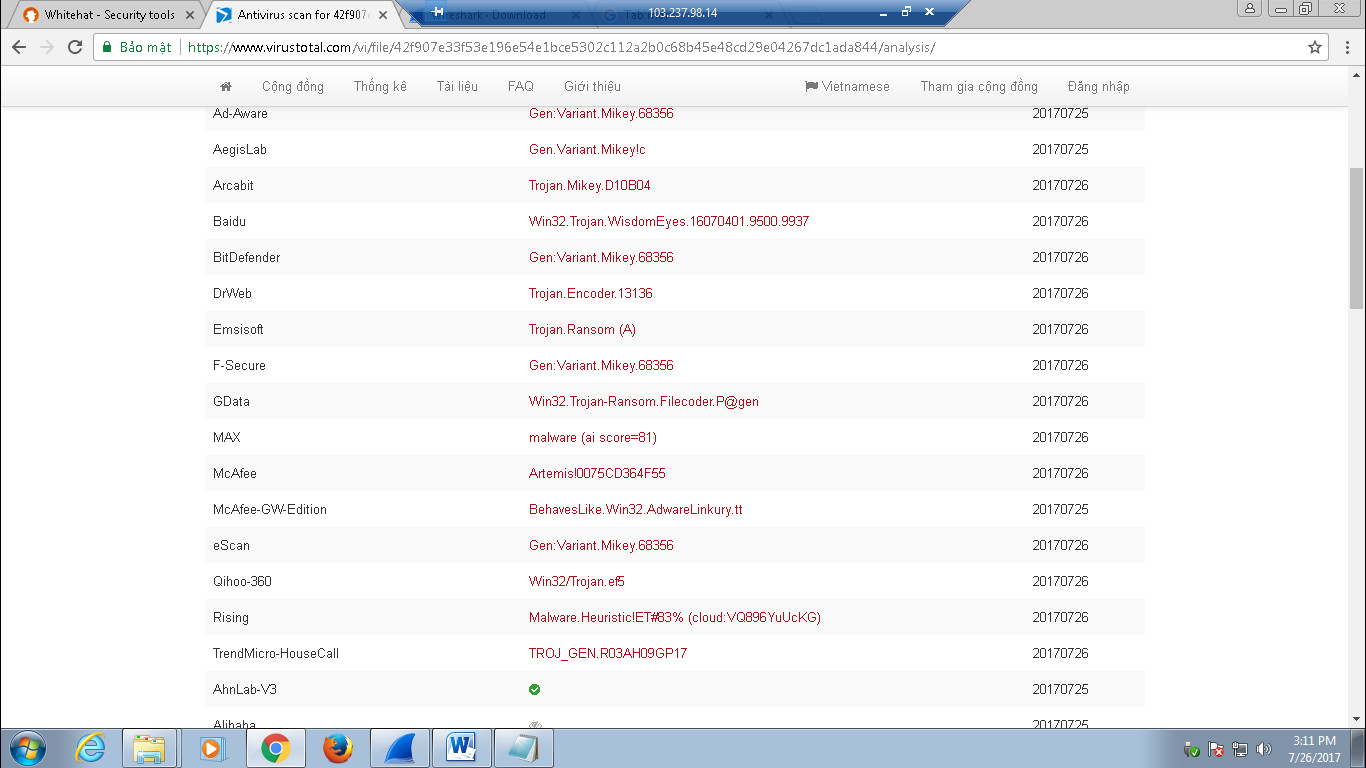1366x768 pixels.
Task: Bookmark this page with the star icon
Action: tap(1315, 47)
